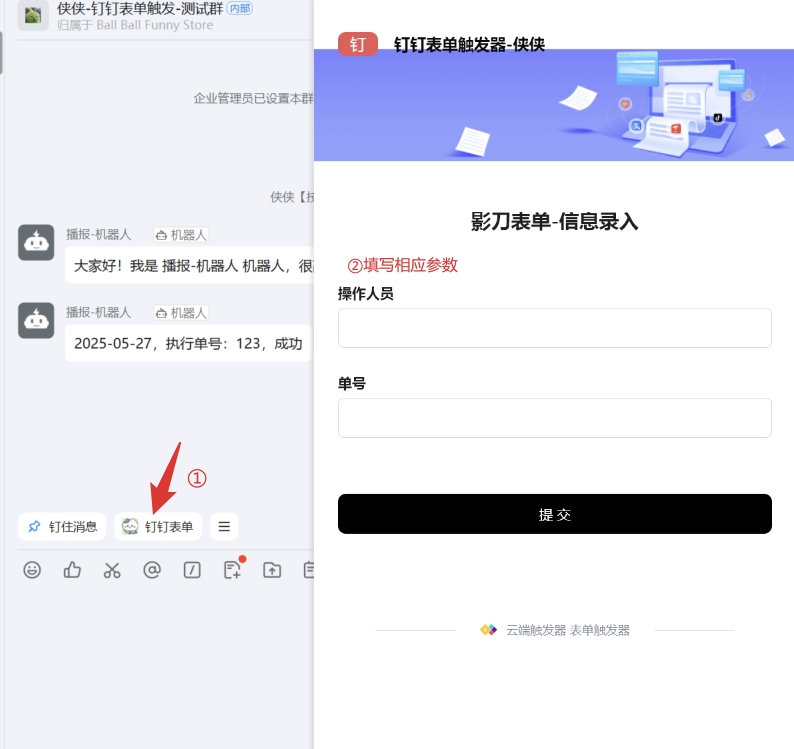This screenshot has width=794, height=749.
Task: Click the 机器人 tag above 2025-05-27 message
Action: 181,313
